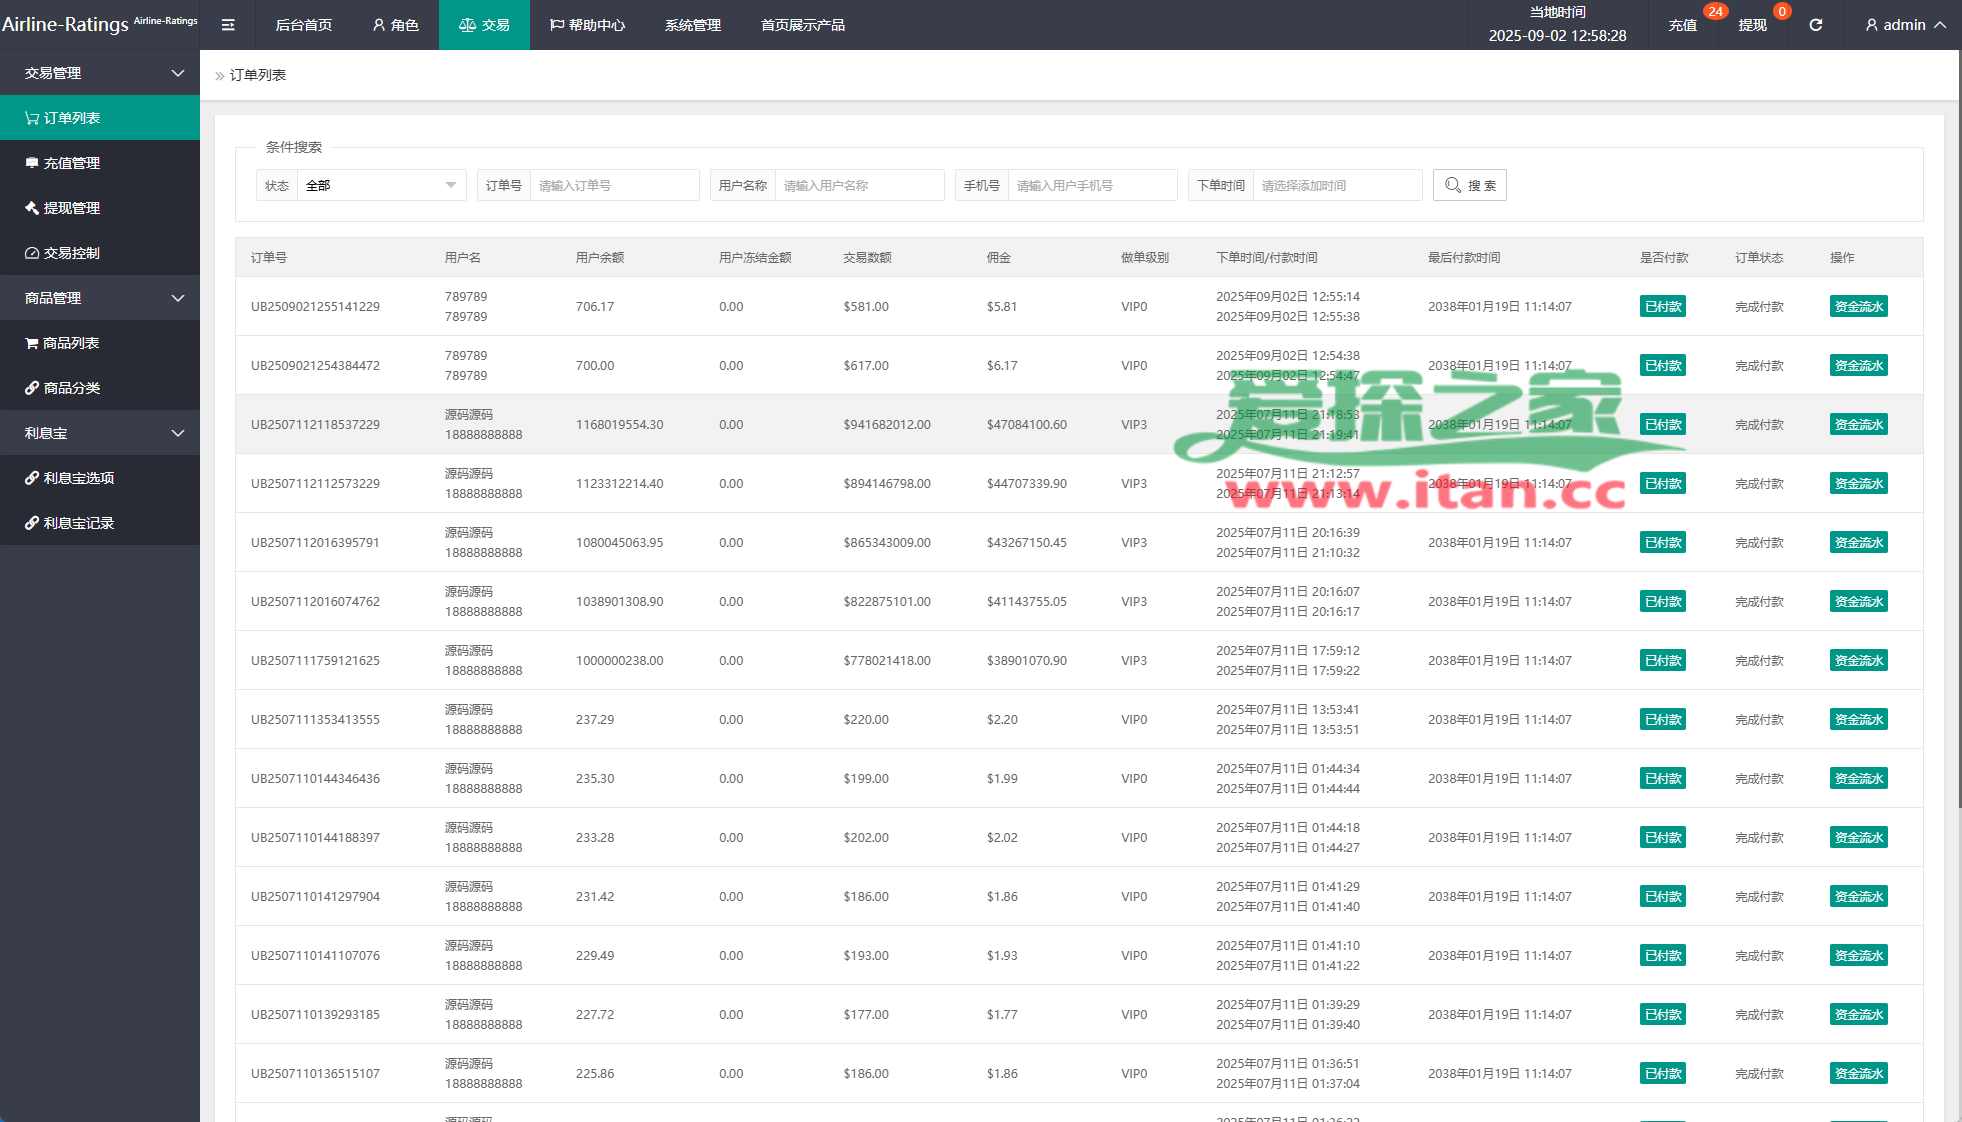Viewport: 1962px width, 1122px height.
Task: Open 利息宝选项 in the sidebar
Action: click(100, 478)
